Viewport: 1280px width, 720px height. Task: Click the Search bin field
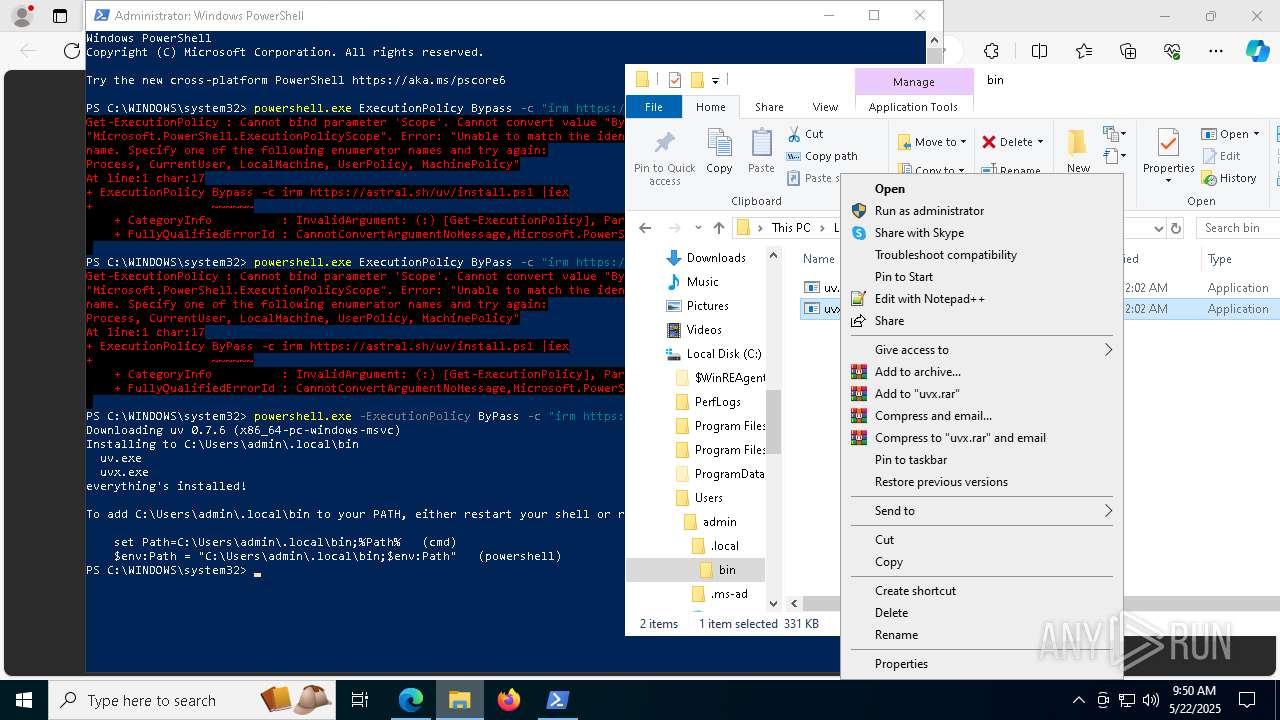coord(1239,228)
